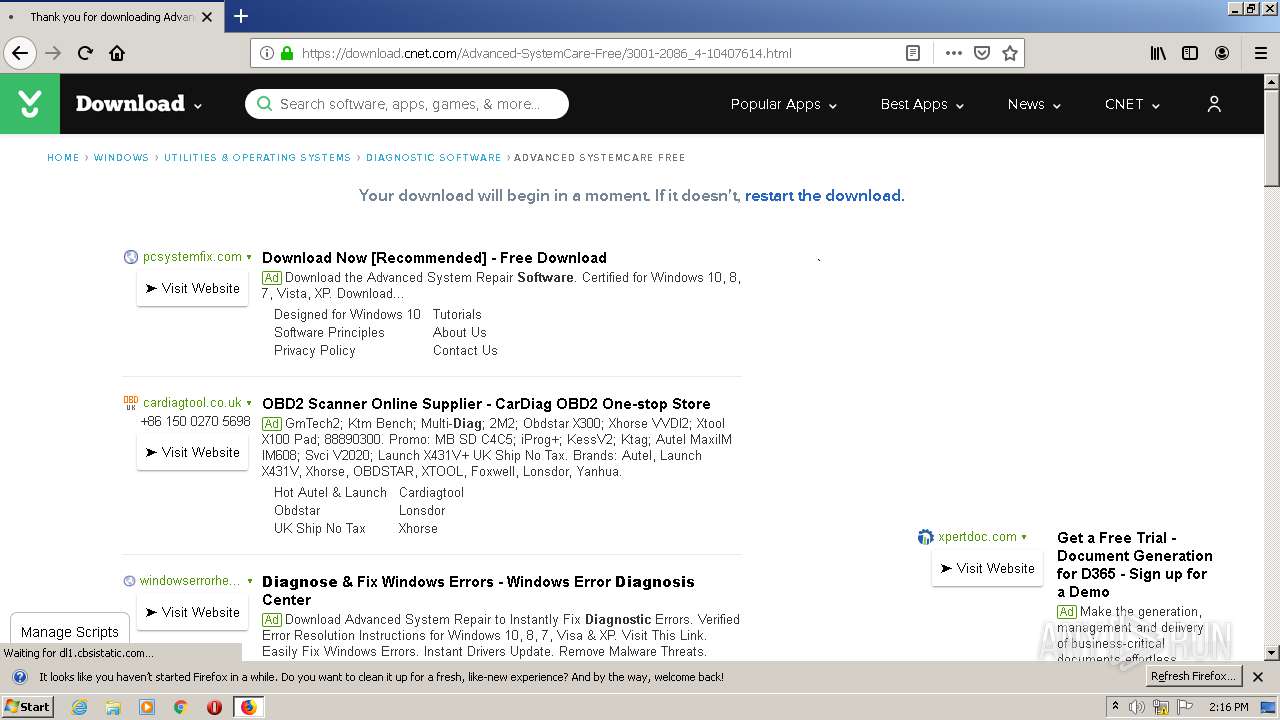Click the browser address bar URL
The width and height of the screenshot is (1280, 720).
click(x=546, y=53)
